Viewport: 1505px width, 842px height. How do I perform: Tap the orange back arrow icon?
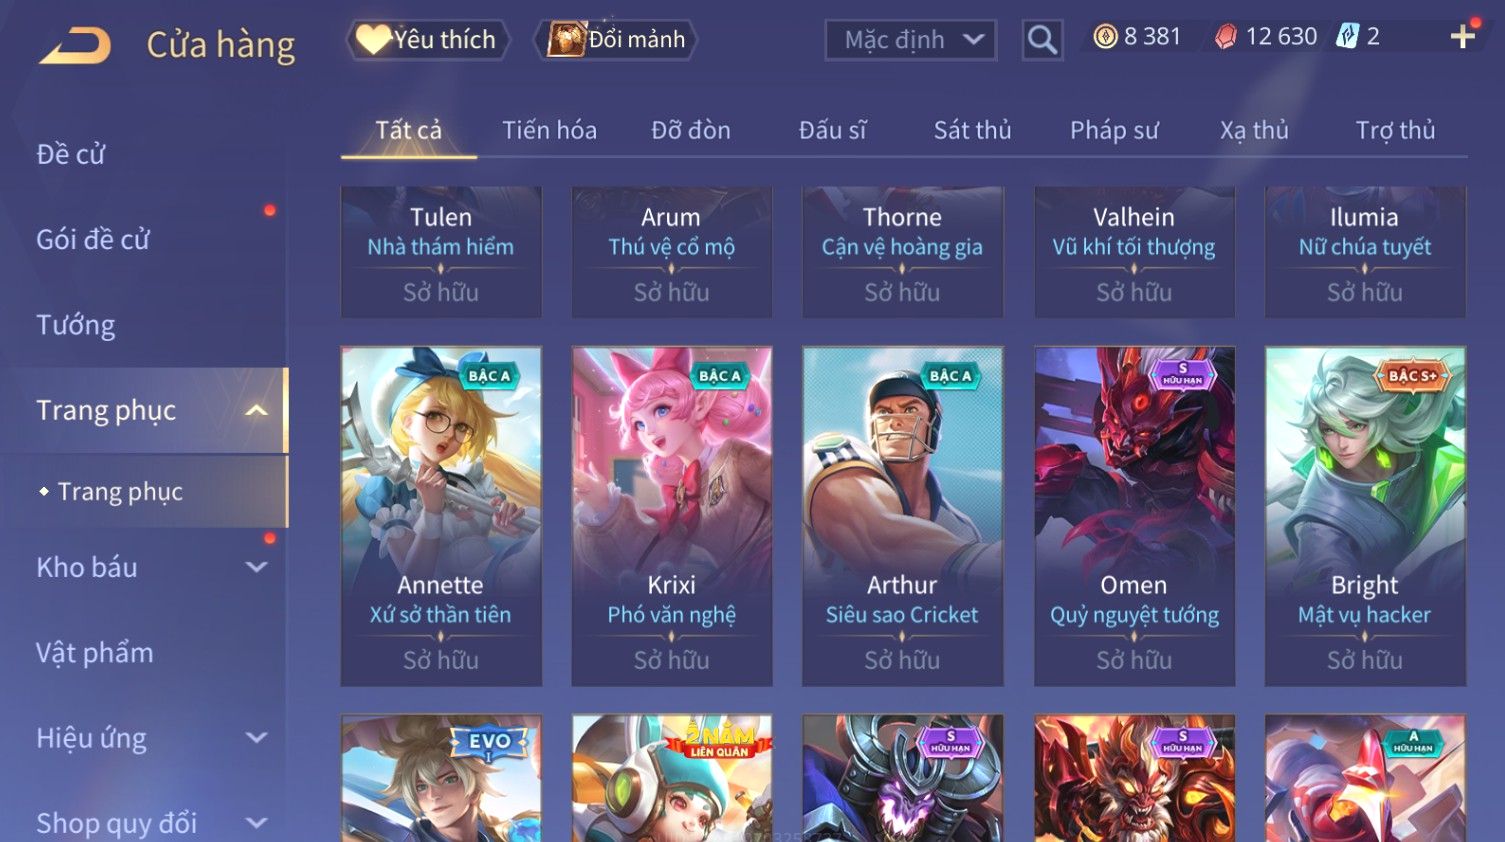tap(75, 46)
